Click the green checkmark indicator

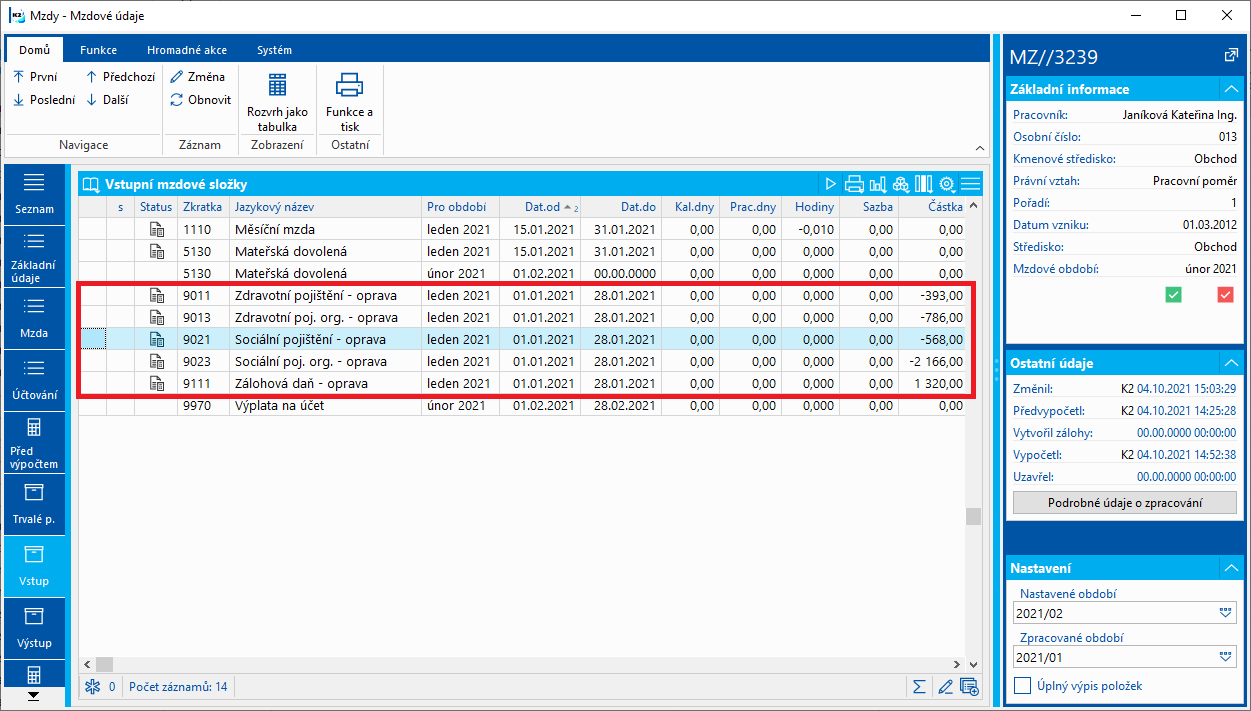(x=1174, y=294)
